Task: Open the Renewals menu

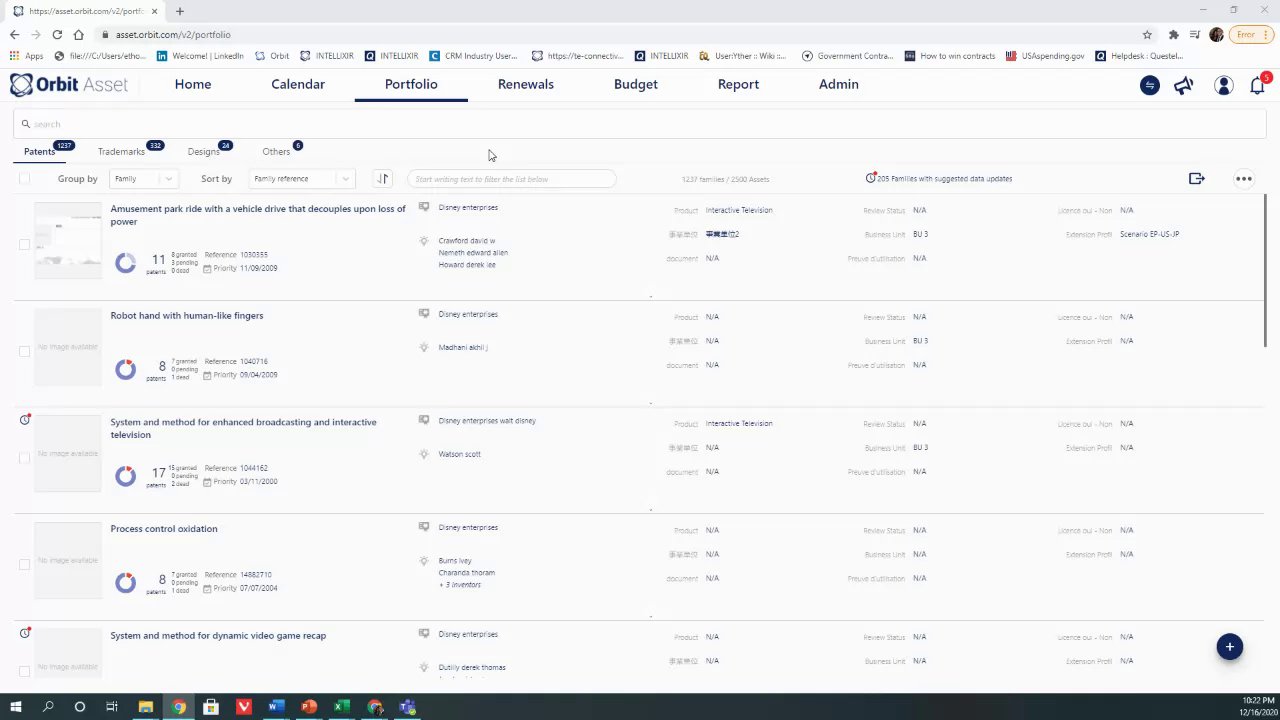Action: coord(526,84)
